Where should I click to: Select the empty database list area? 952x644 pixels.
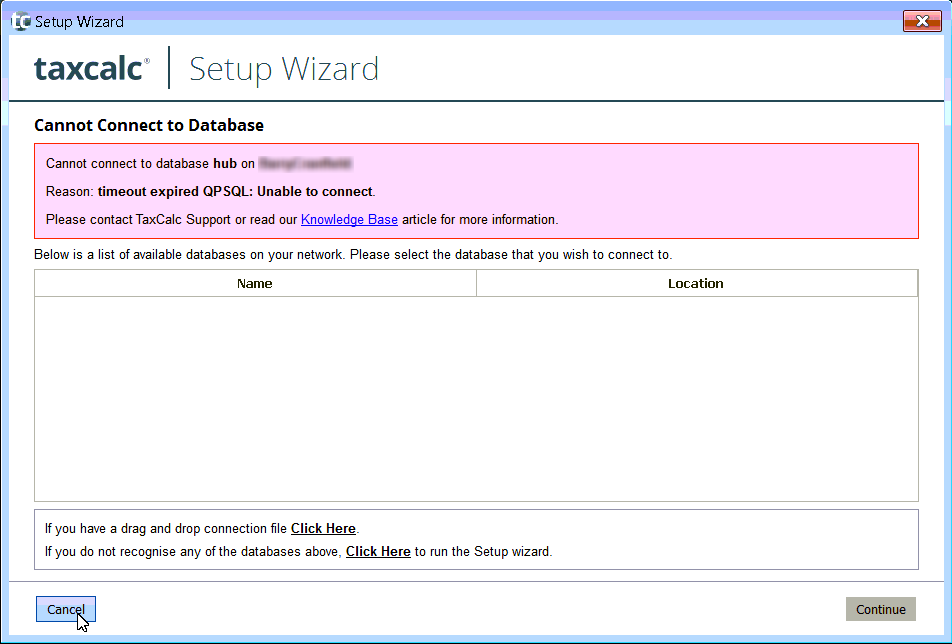[x=476, y=395]
